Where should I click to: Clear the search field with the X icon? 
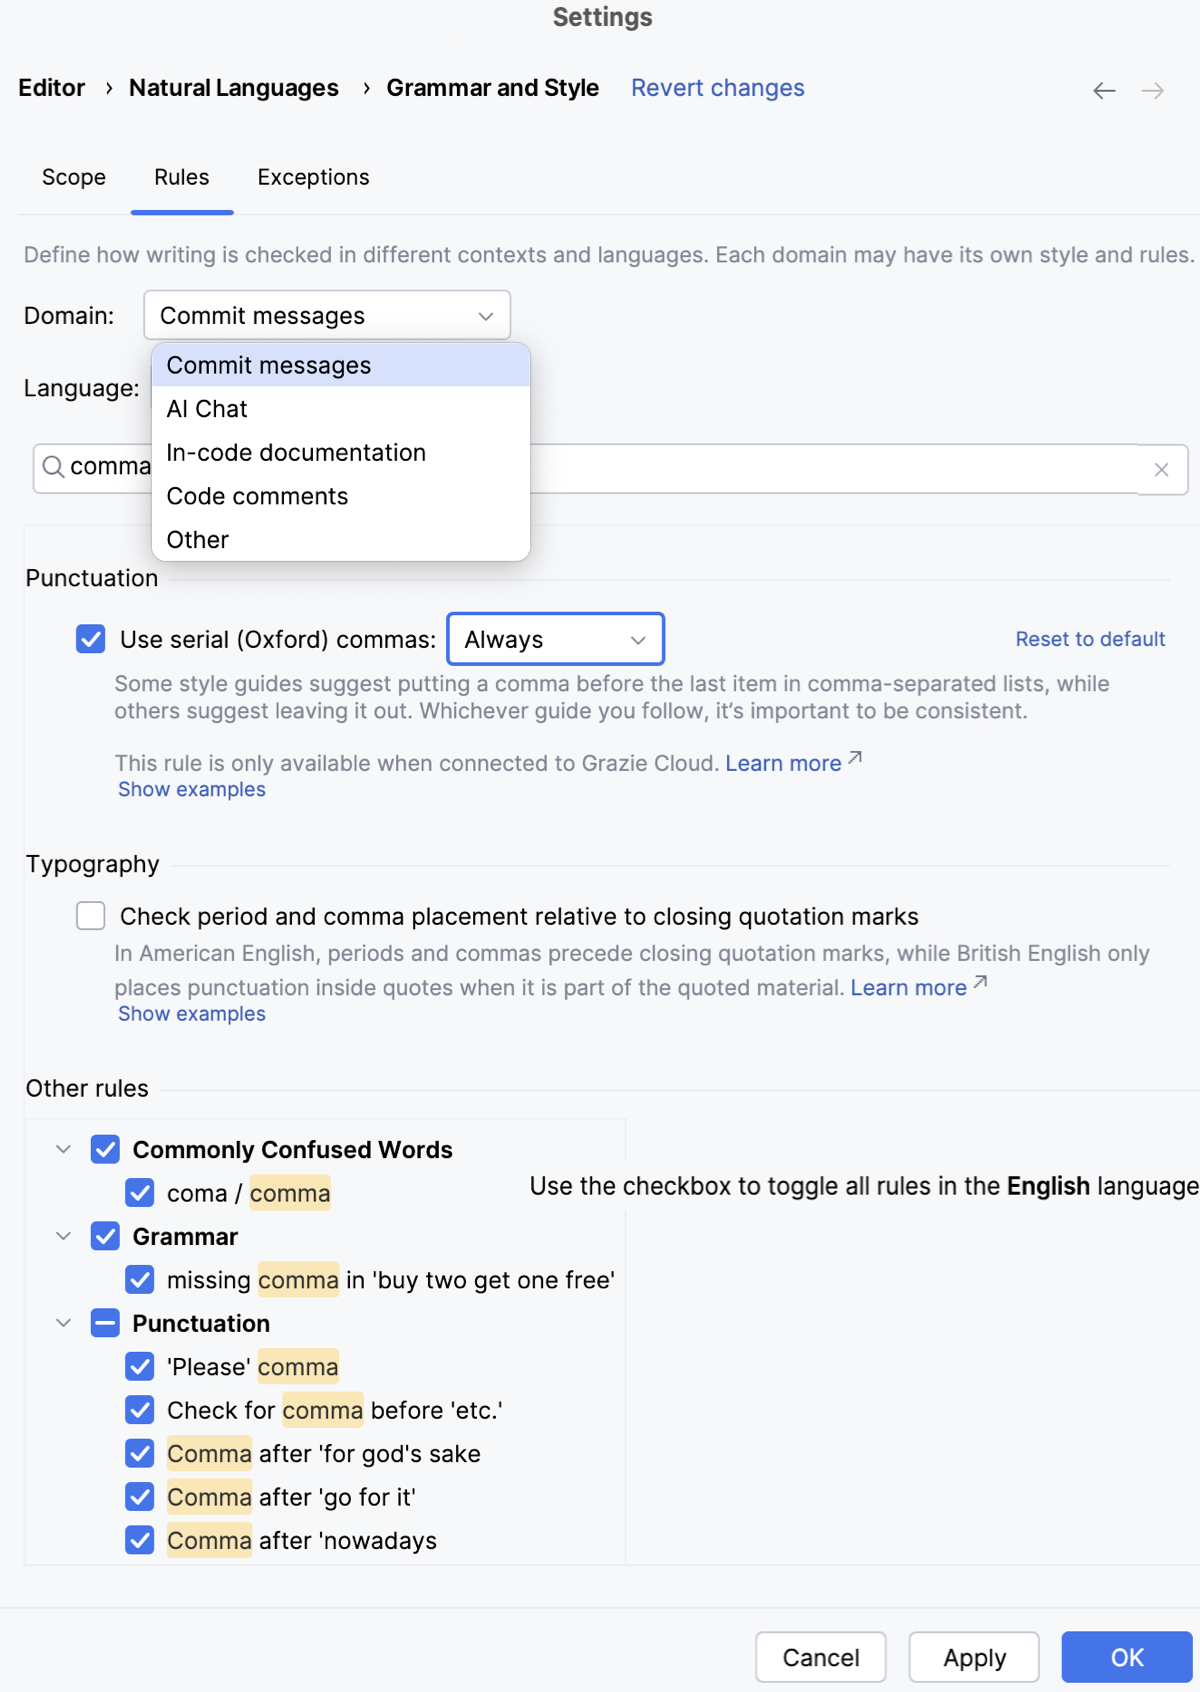(1161, 469)
